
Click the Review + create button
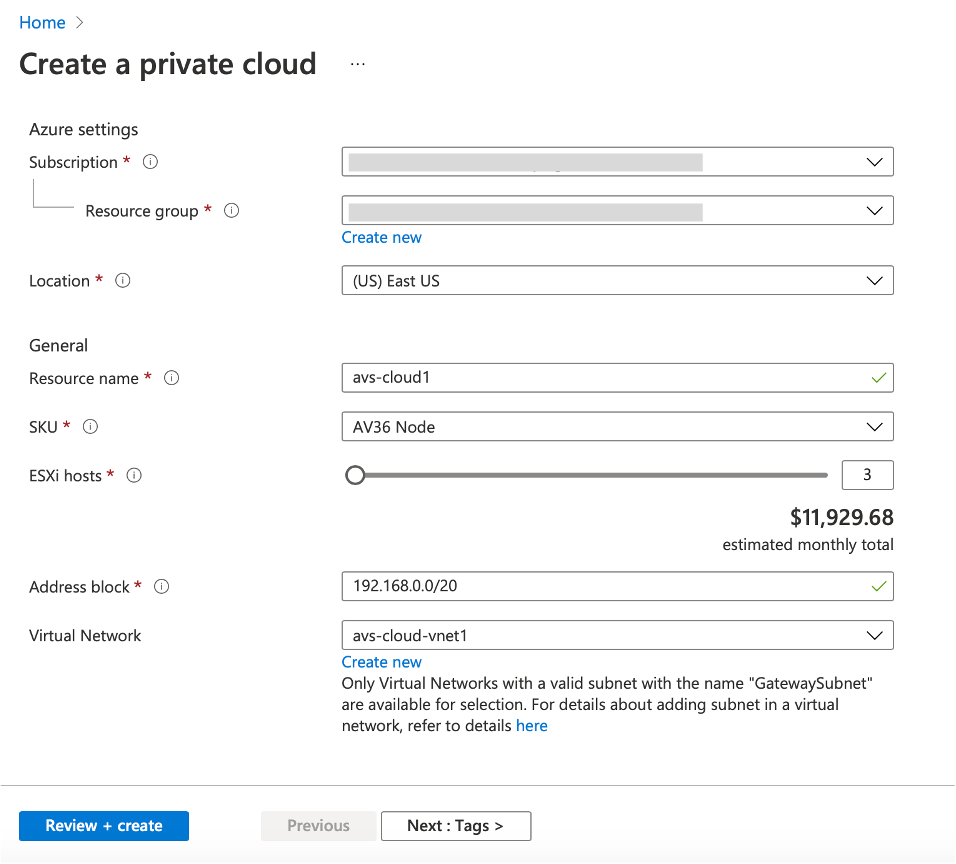pos(104,826)
